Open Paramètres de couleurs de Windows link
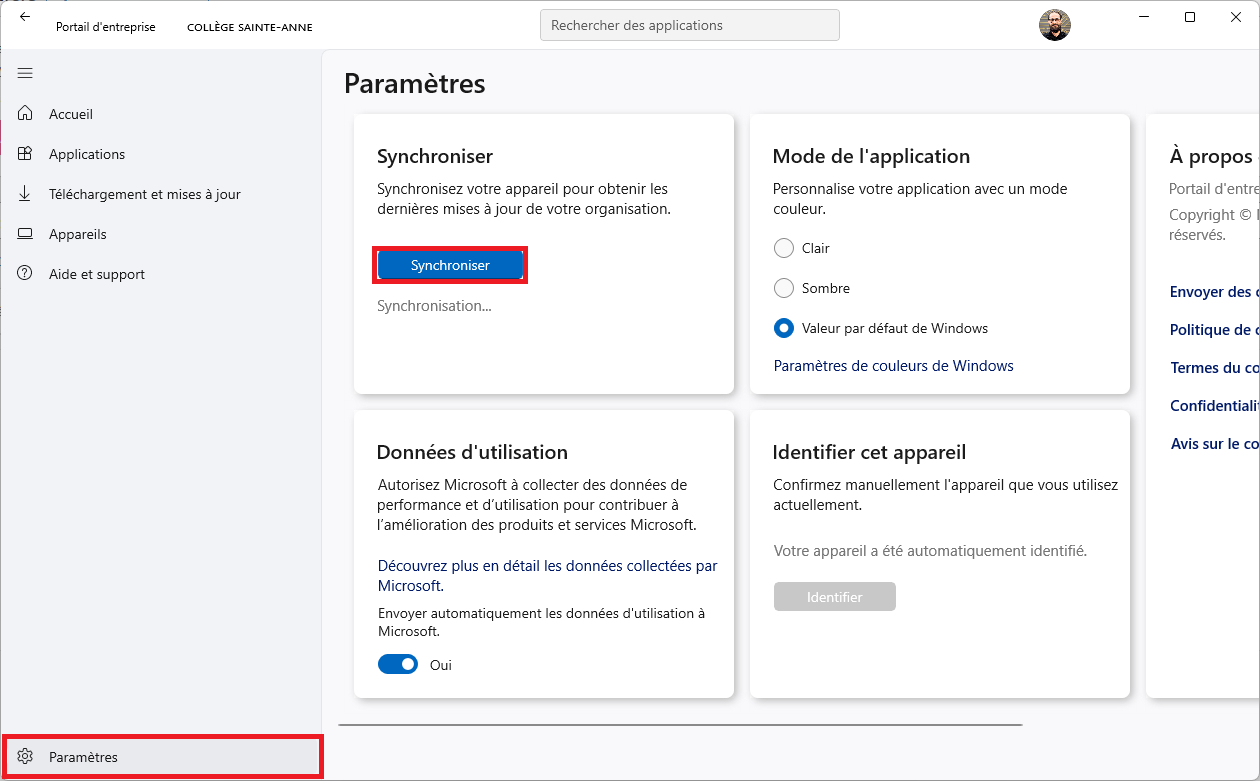The image size is (1260, 781). point(893,366)
